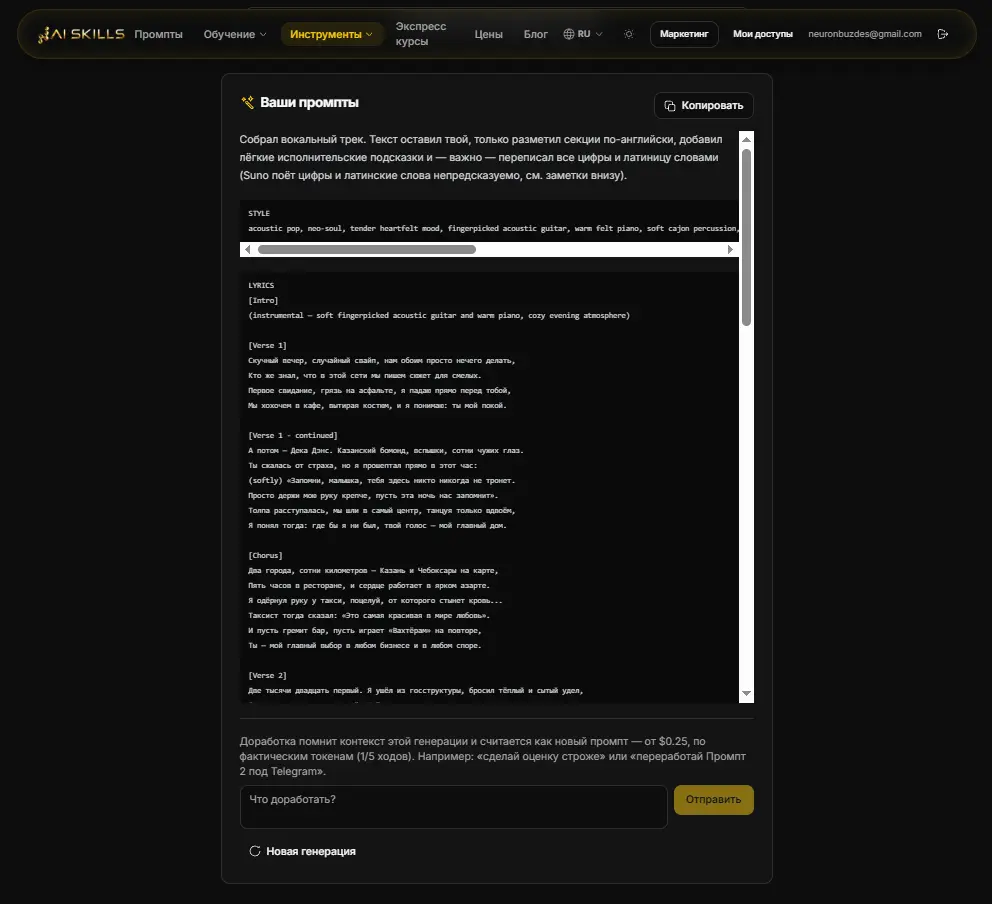This screenshot has width=992, height=904.
Task: Go to the Промпты menu item
Action: 158,34
